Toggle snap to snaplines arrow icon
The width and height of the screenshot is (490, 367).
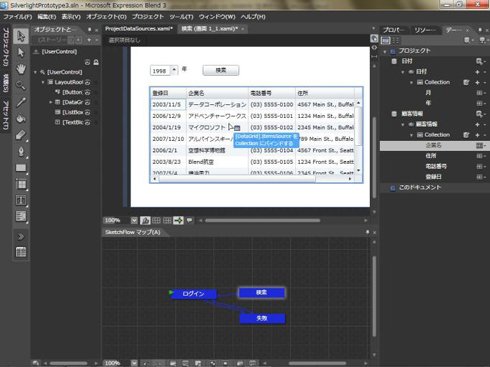click(x=178, y=220)
